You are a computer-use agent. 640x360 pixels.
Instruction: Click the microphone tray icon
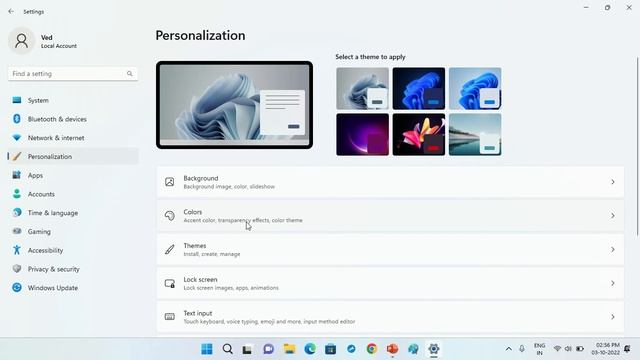[522, 349]
